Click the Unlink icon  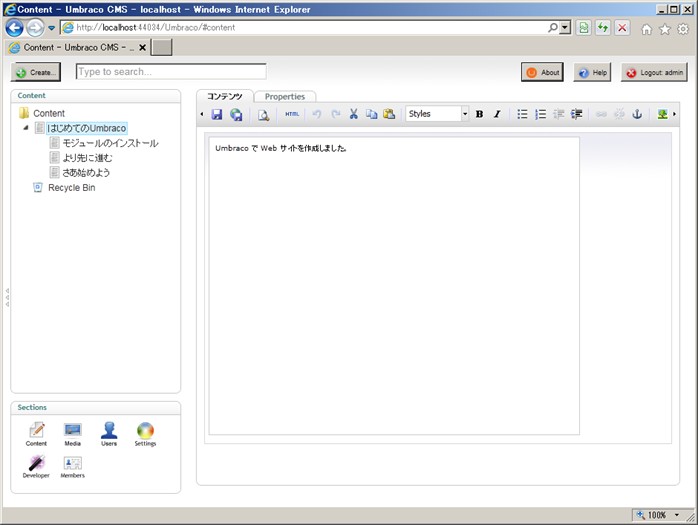pos(619,114)
